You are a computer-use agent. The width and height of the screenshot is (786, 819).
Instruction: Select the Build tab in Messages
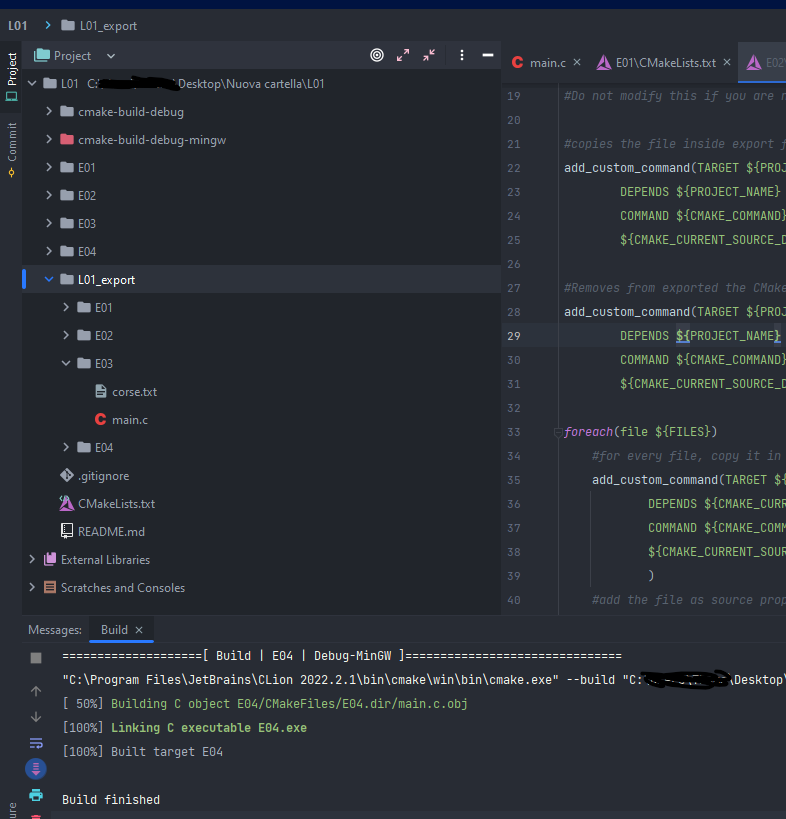pos(114,629)
